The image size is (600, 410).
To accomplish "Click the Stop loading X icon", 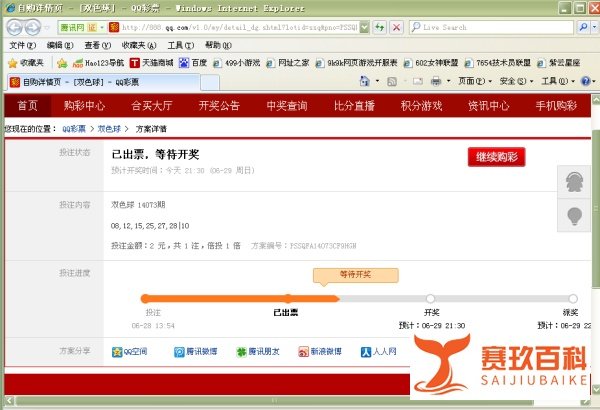I will click(396, 28).
